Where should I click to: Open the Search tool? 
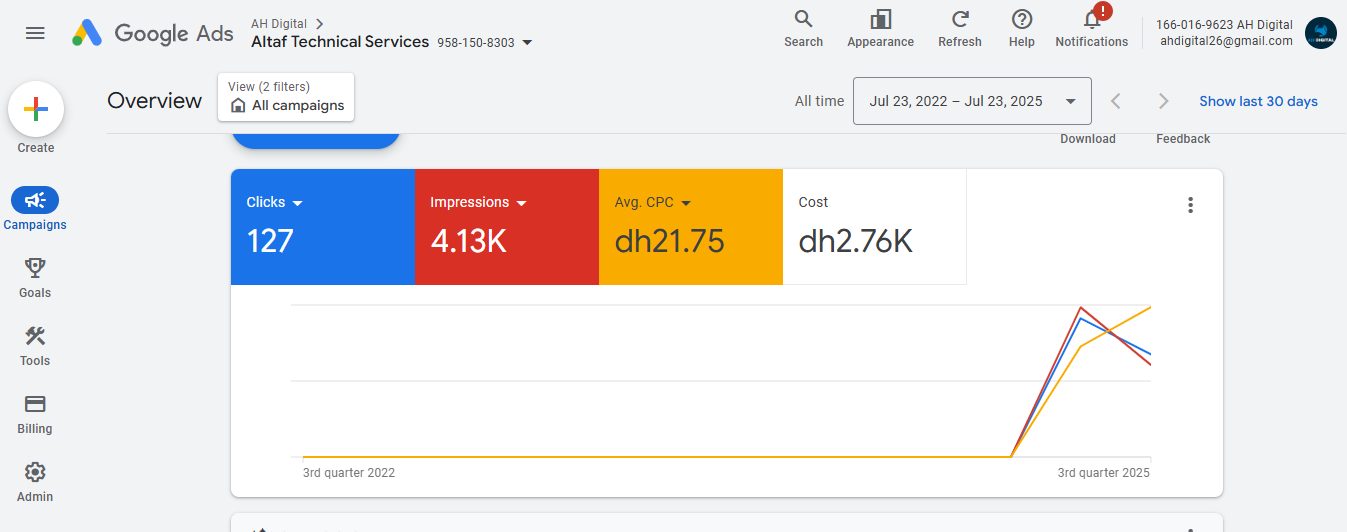point(803,29)
